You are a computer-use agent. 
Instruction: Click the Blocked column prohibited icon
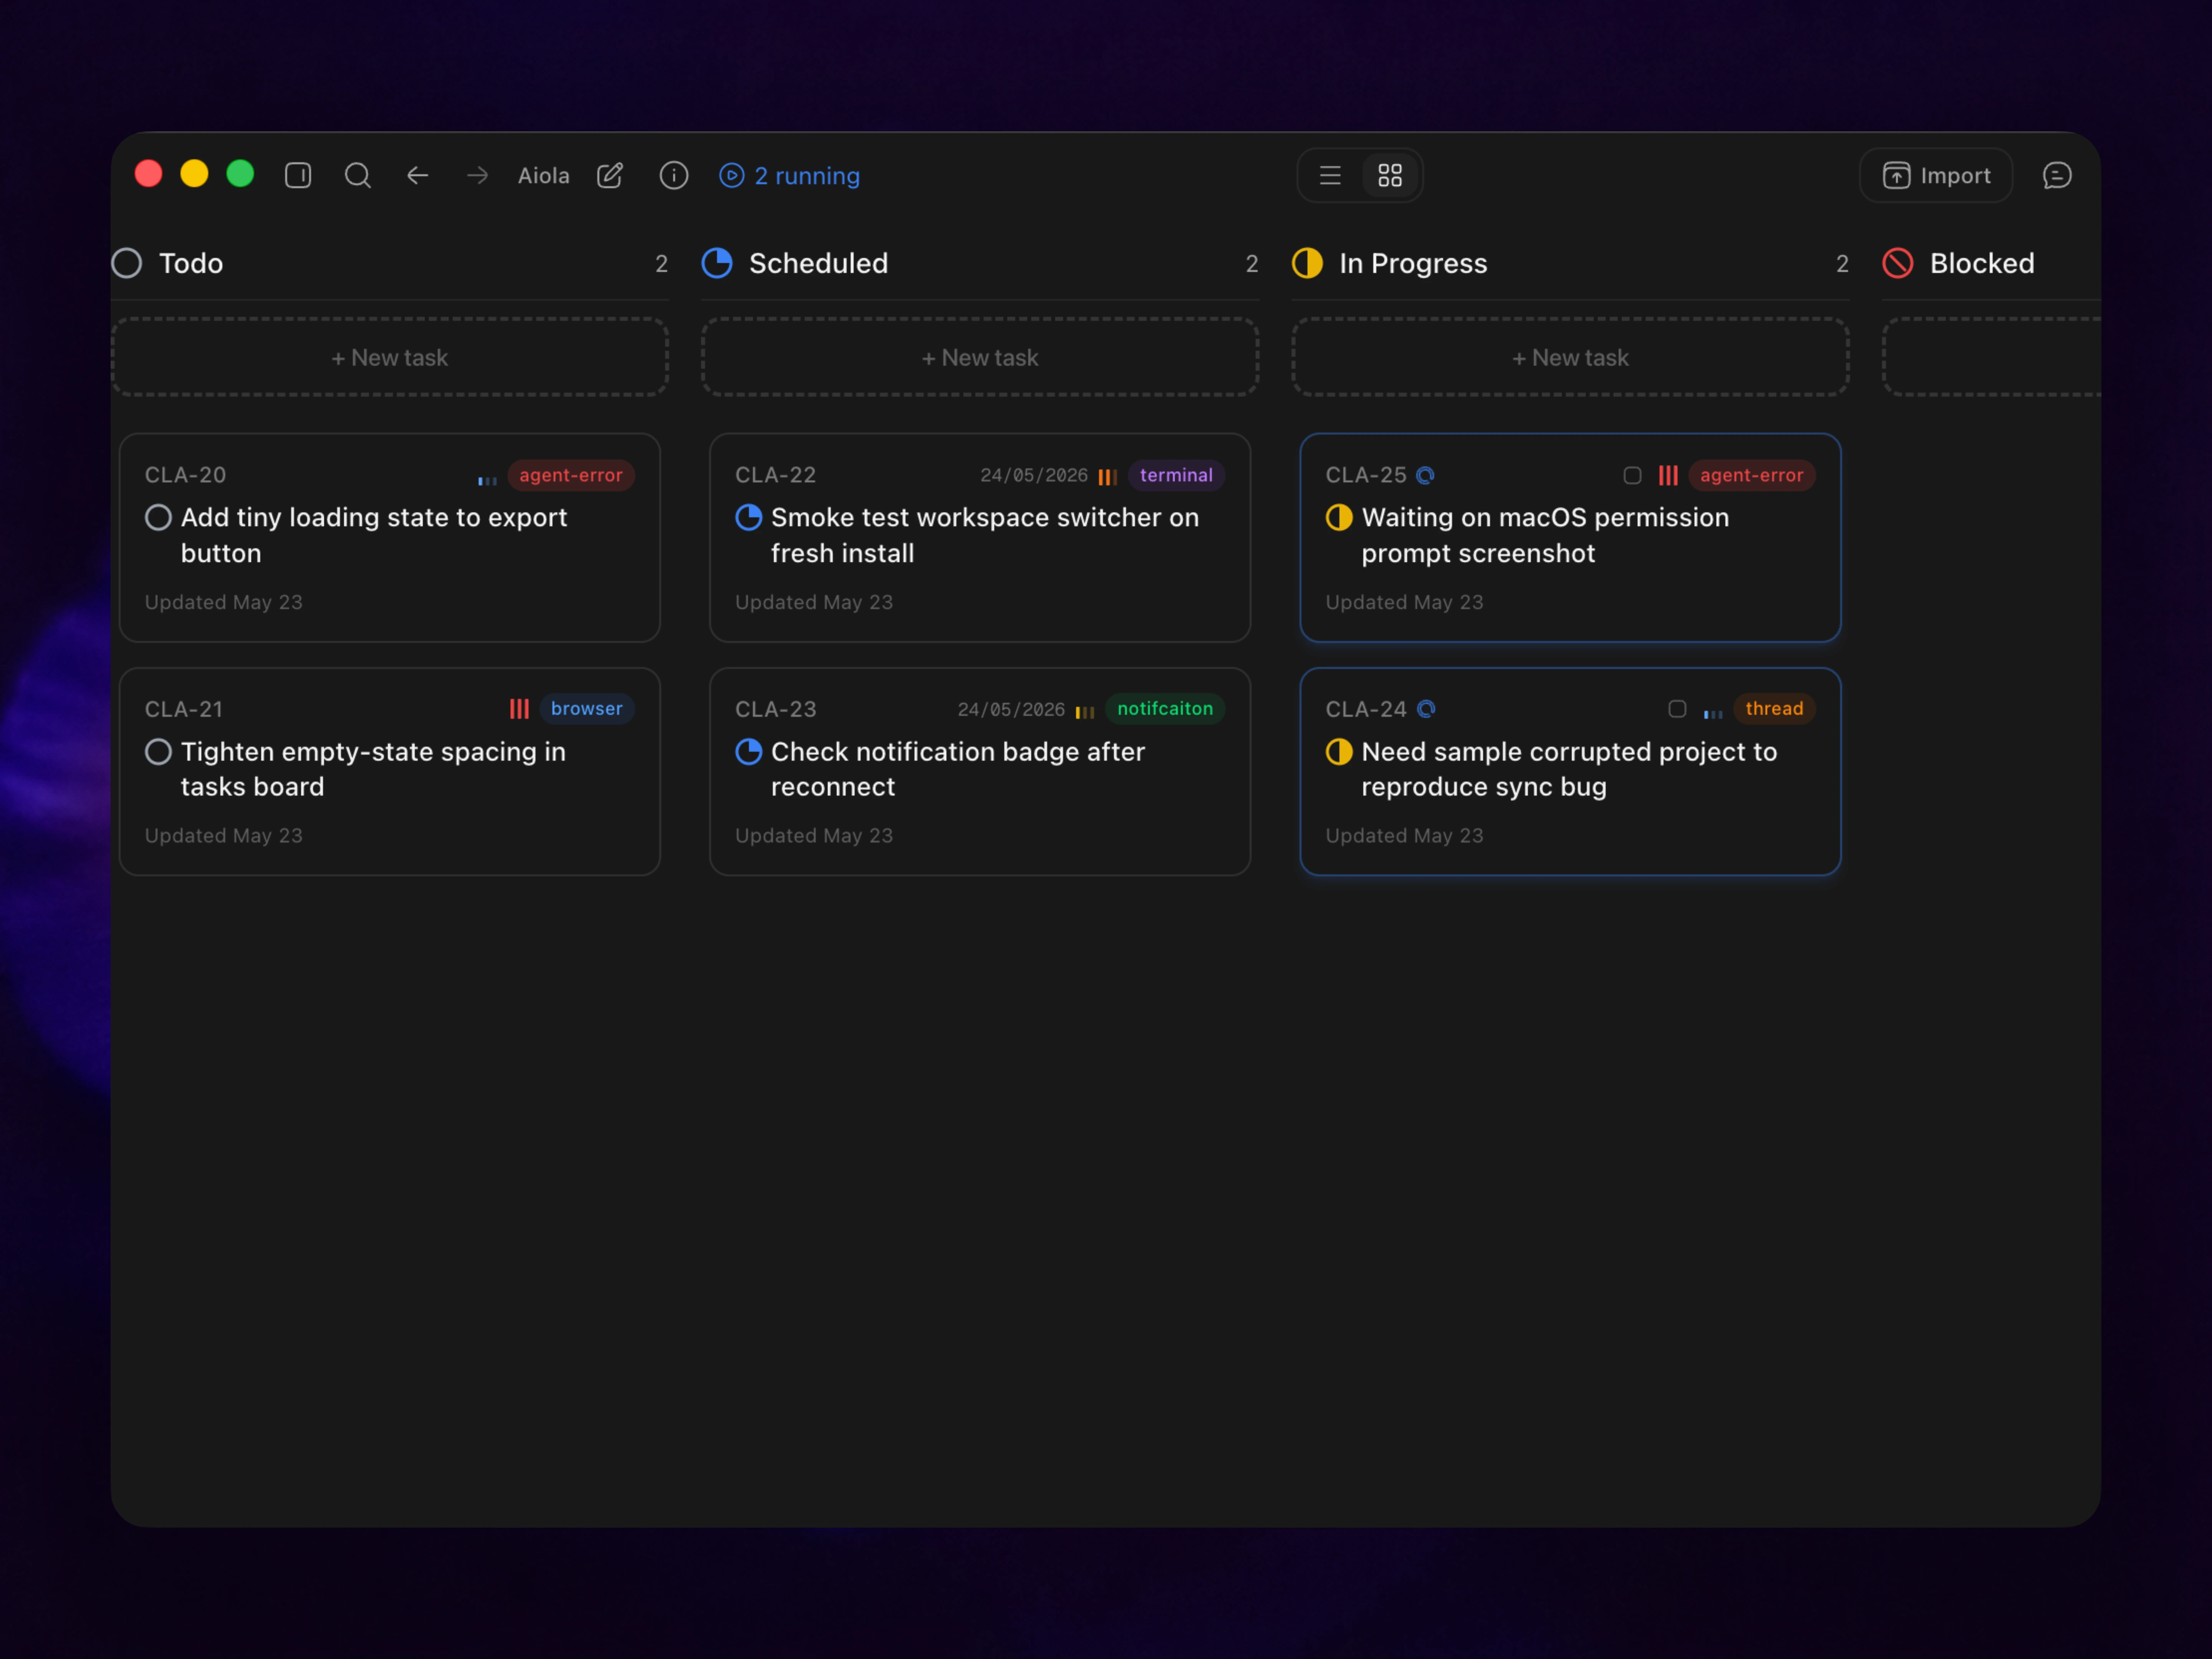(x=1898, y=263)
